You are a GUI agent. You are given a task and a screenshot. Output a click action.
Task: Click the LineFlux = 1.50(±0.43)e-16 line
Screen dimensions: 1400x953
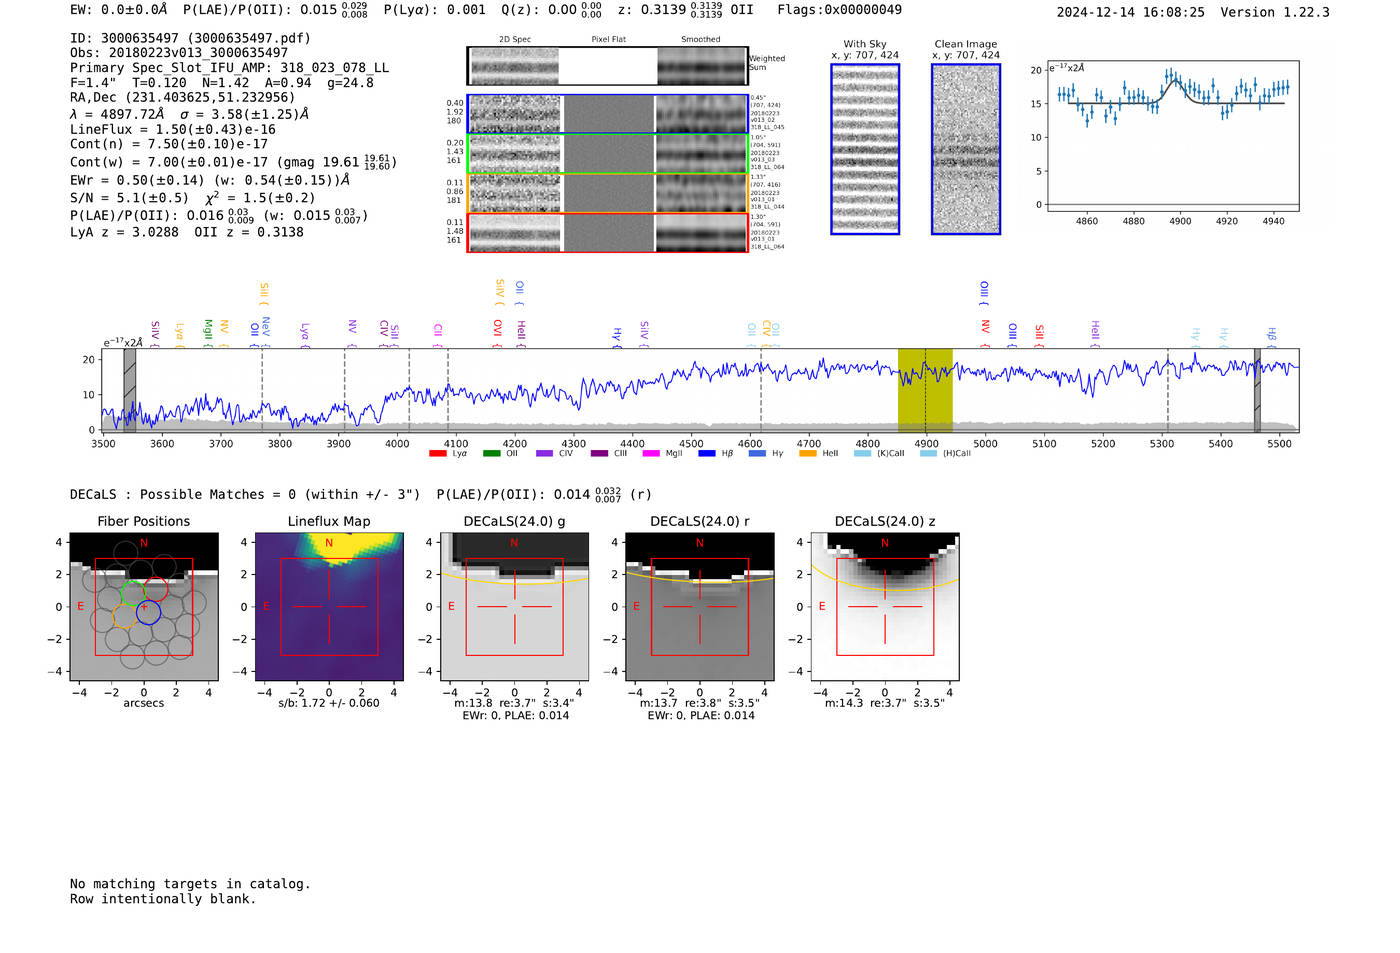tap(173, 129)
